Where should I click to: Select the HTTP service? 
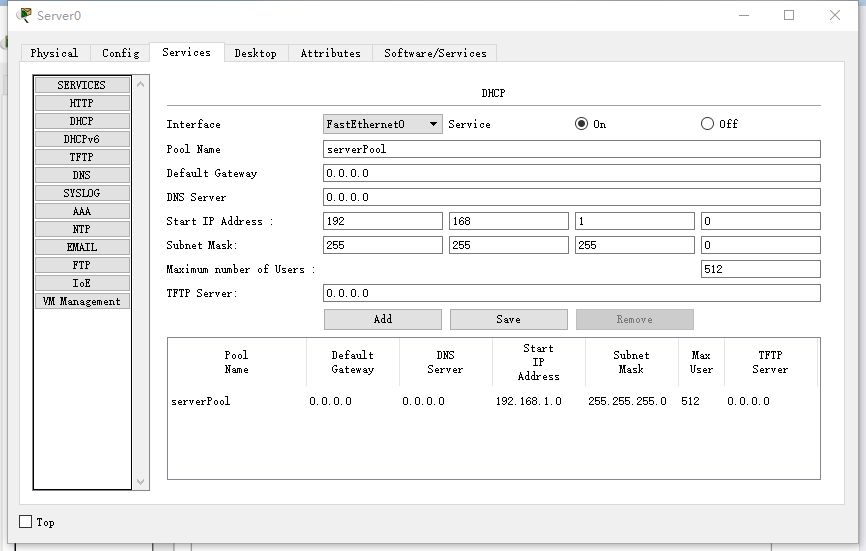tap(81, 103)
